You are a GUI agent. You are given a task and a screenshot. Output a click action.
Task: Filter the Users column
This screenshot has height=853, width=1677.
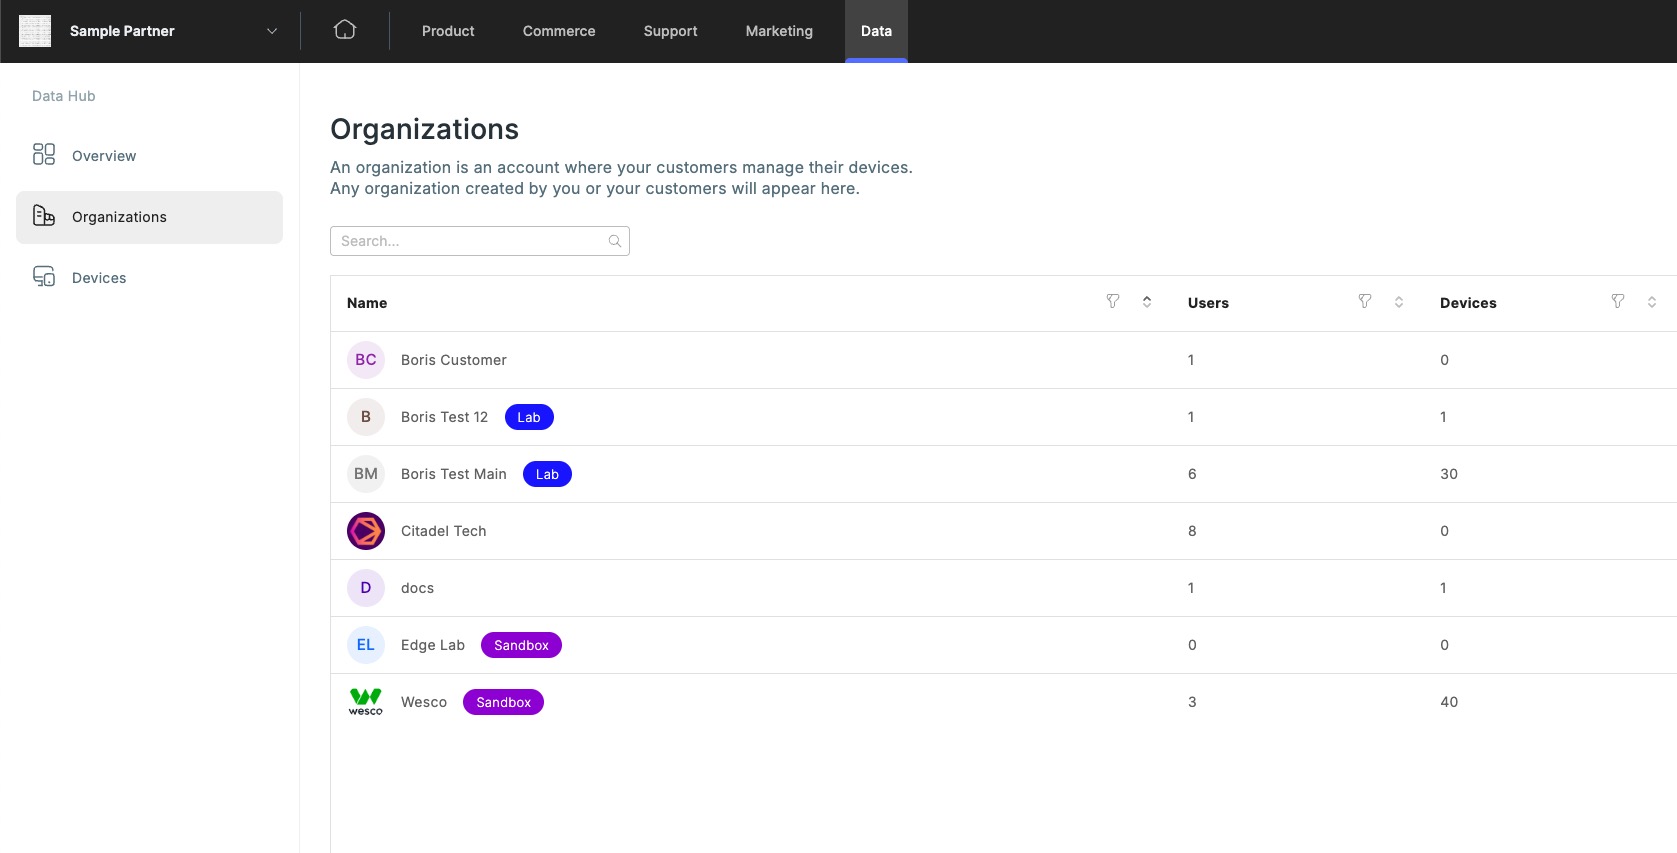1365,301
